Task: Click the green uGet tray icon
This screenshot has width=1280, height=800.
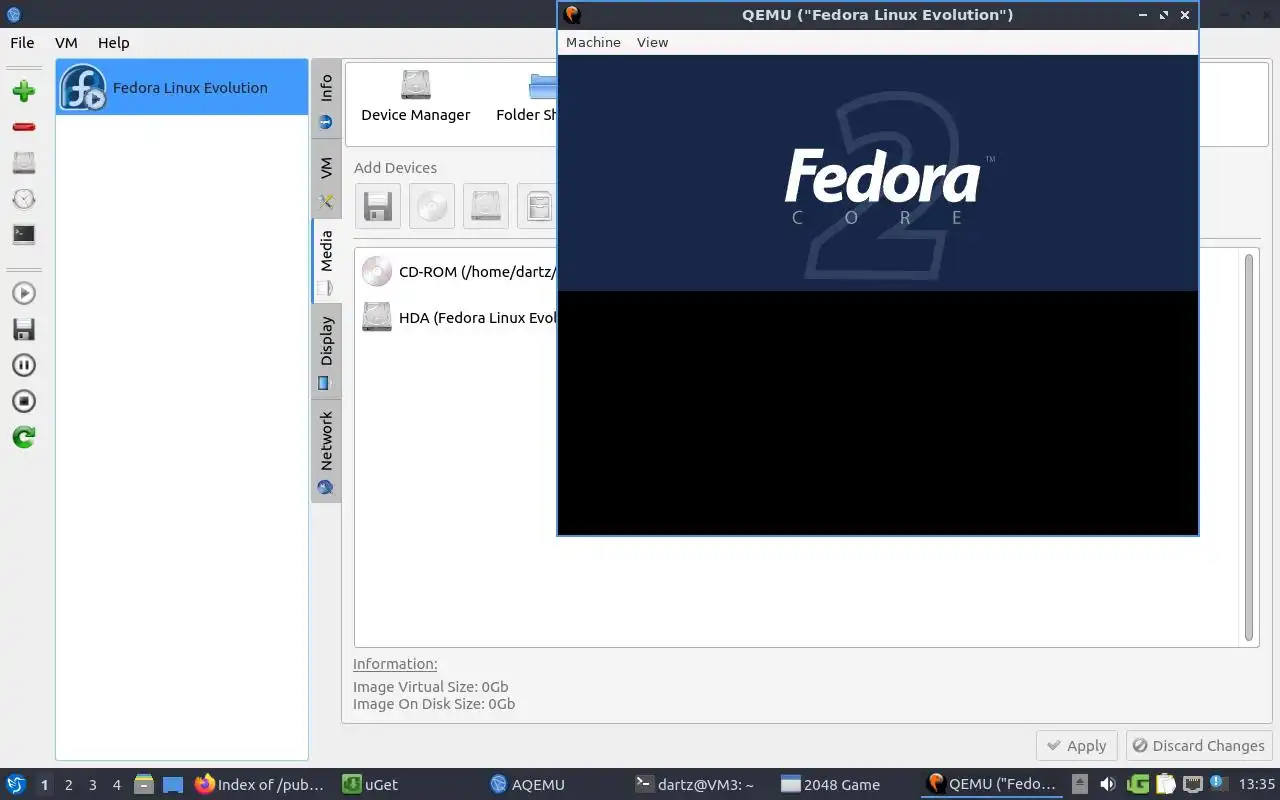Action: tap(1138, 784)
